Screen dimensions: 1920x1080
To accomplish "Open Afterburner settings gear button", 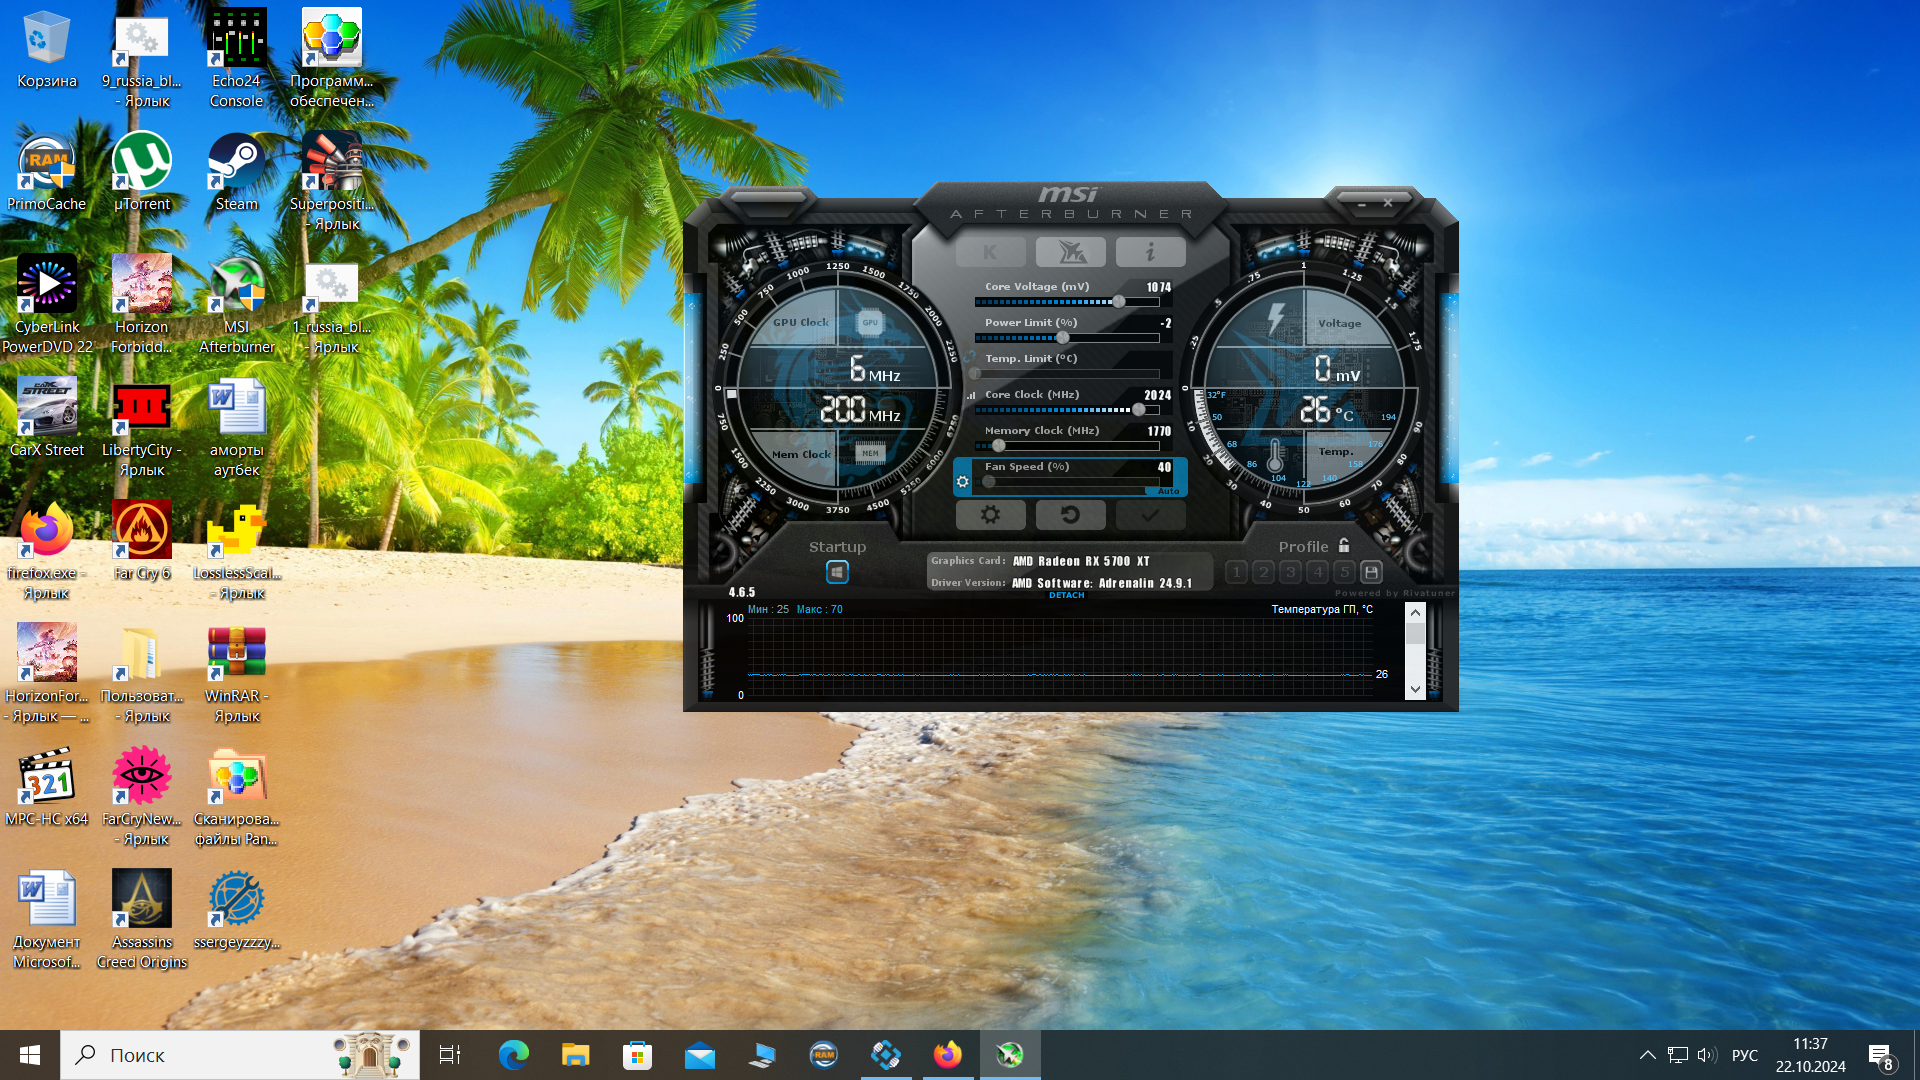I will pyautogui.click(x=990, y=515).
